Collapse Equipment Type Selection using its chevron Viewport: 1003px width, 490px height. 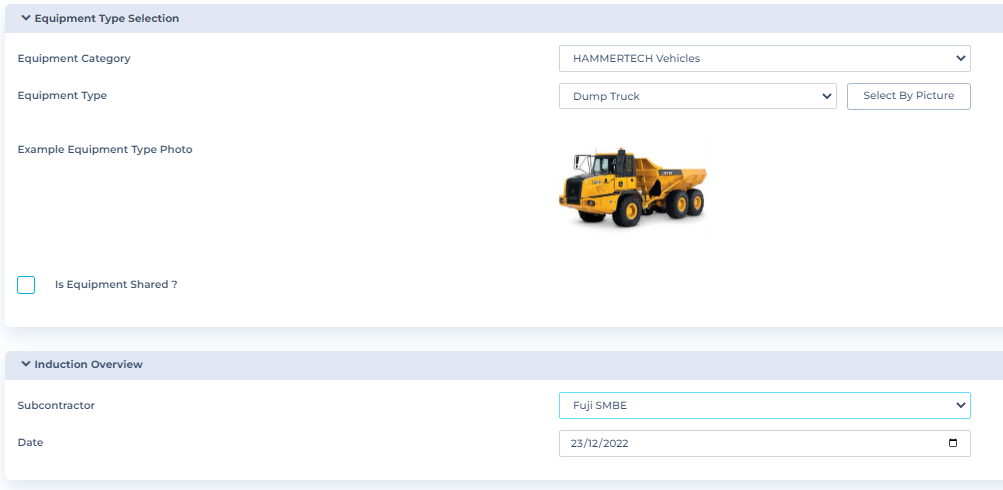point(25,18)
